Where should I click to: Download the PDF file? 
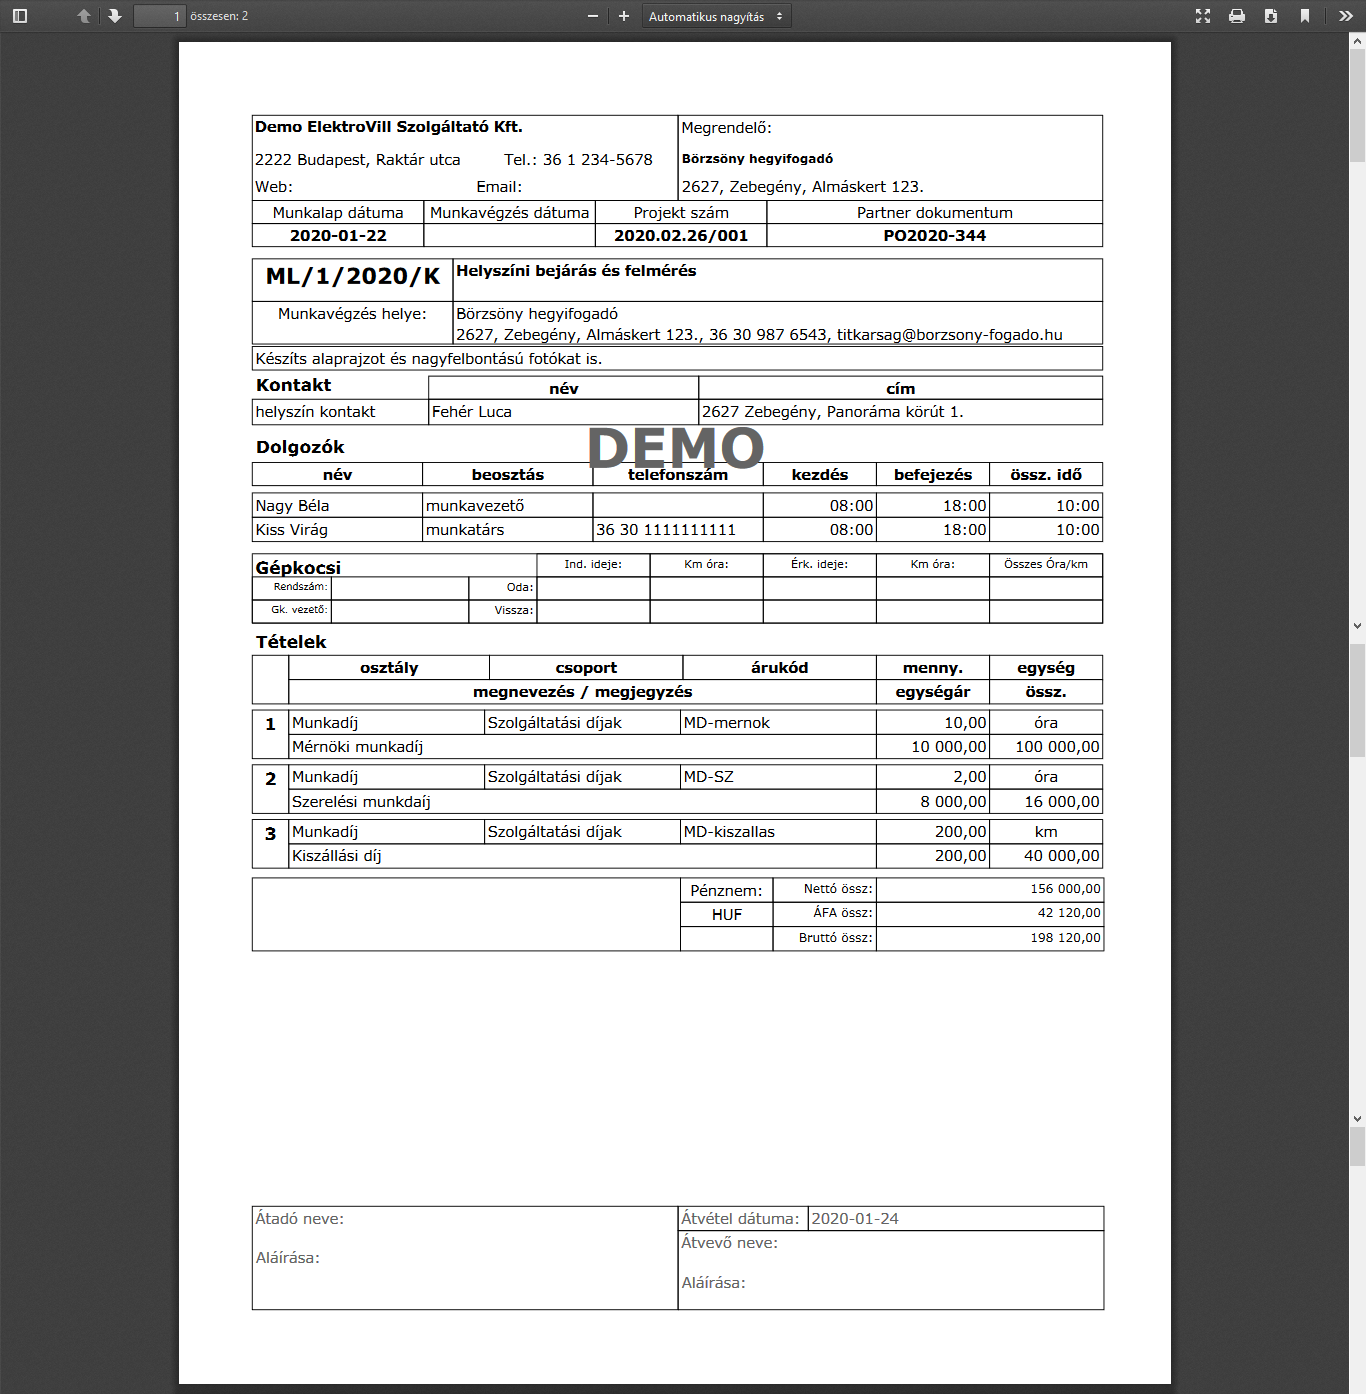[1271, 16]
